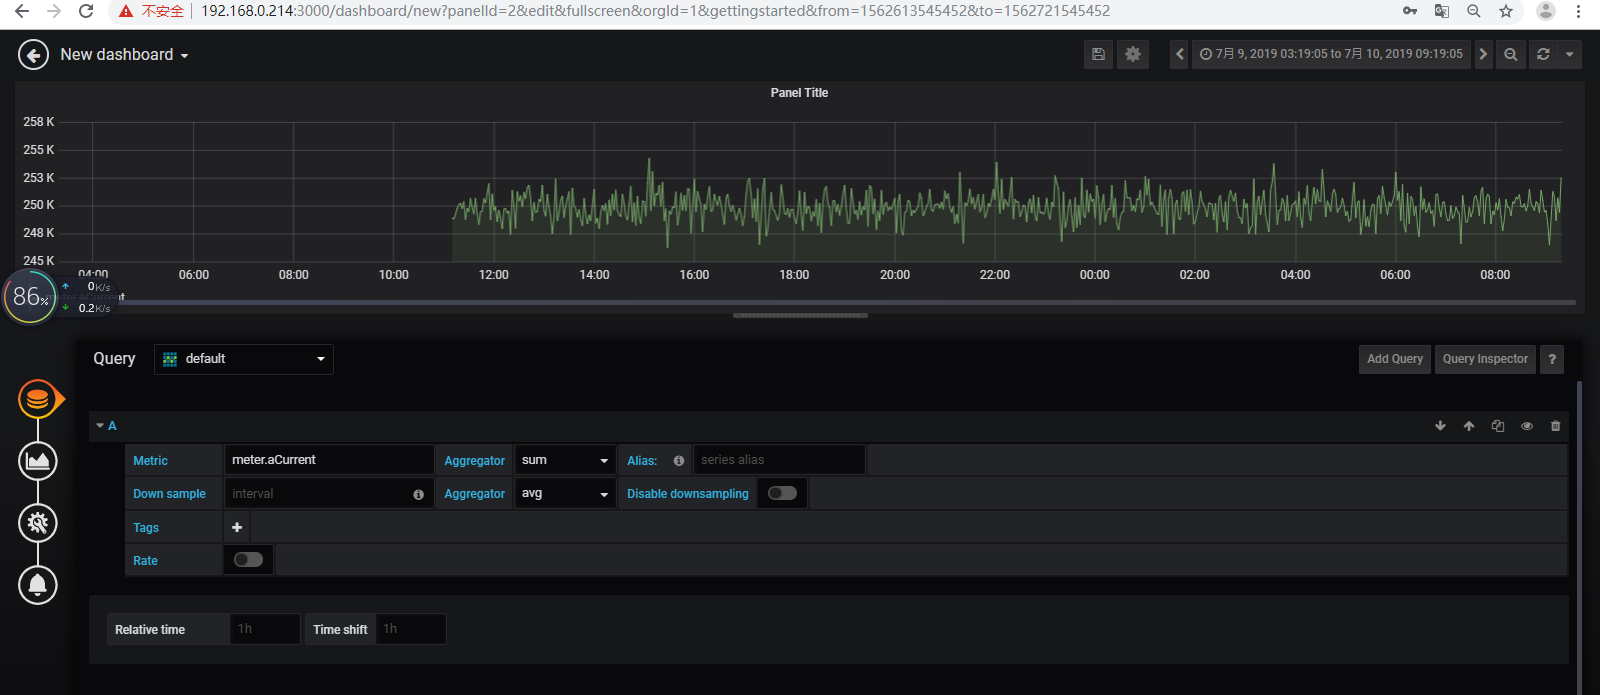This screenshot has width=1600, height=695.
Task: Click the Metric label
Action: click(150, 461)
